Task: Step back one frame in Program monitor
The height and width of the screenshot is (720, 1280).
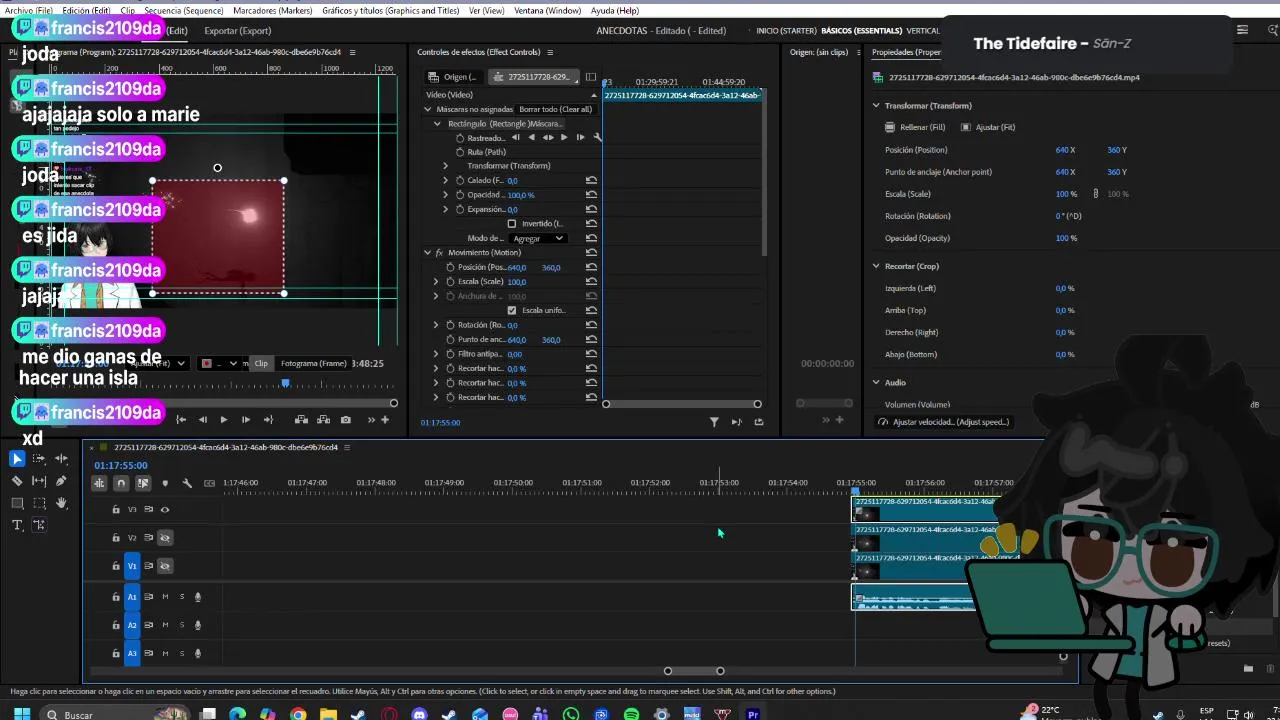Action: 203,420
